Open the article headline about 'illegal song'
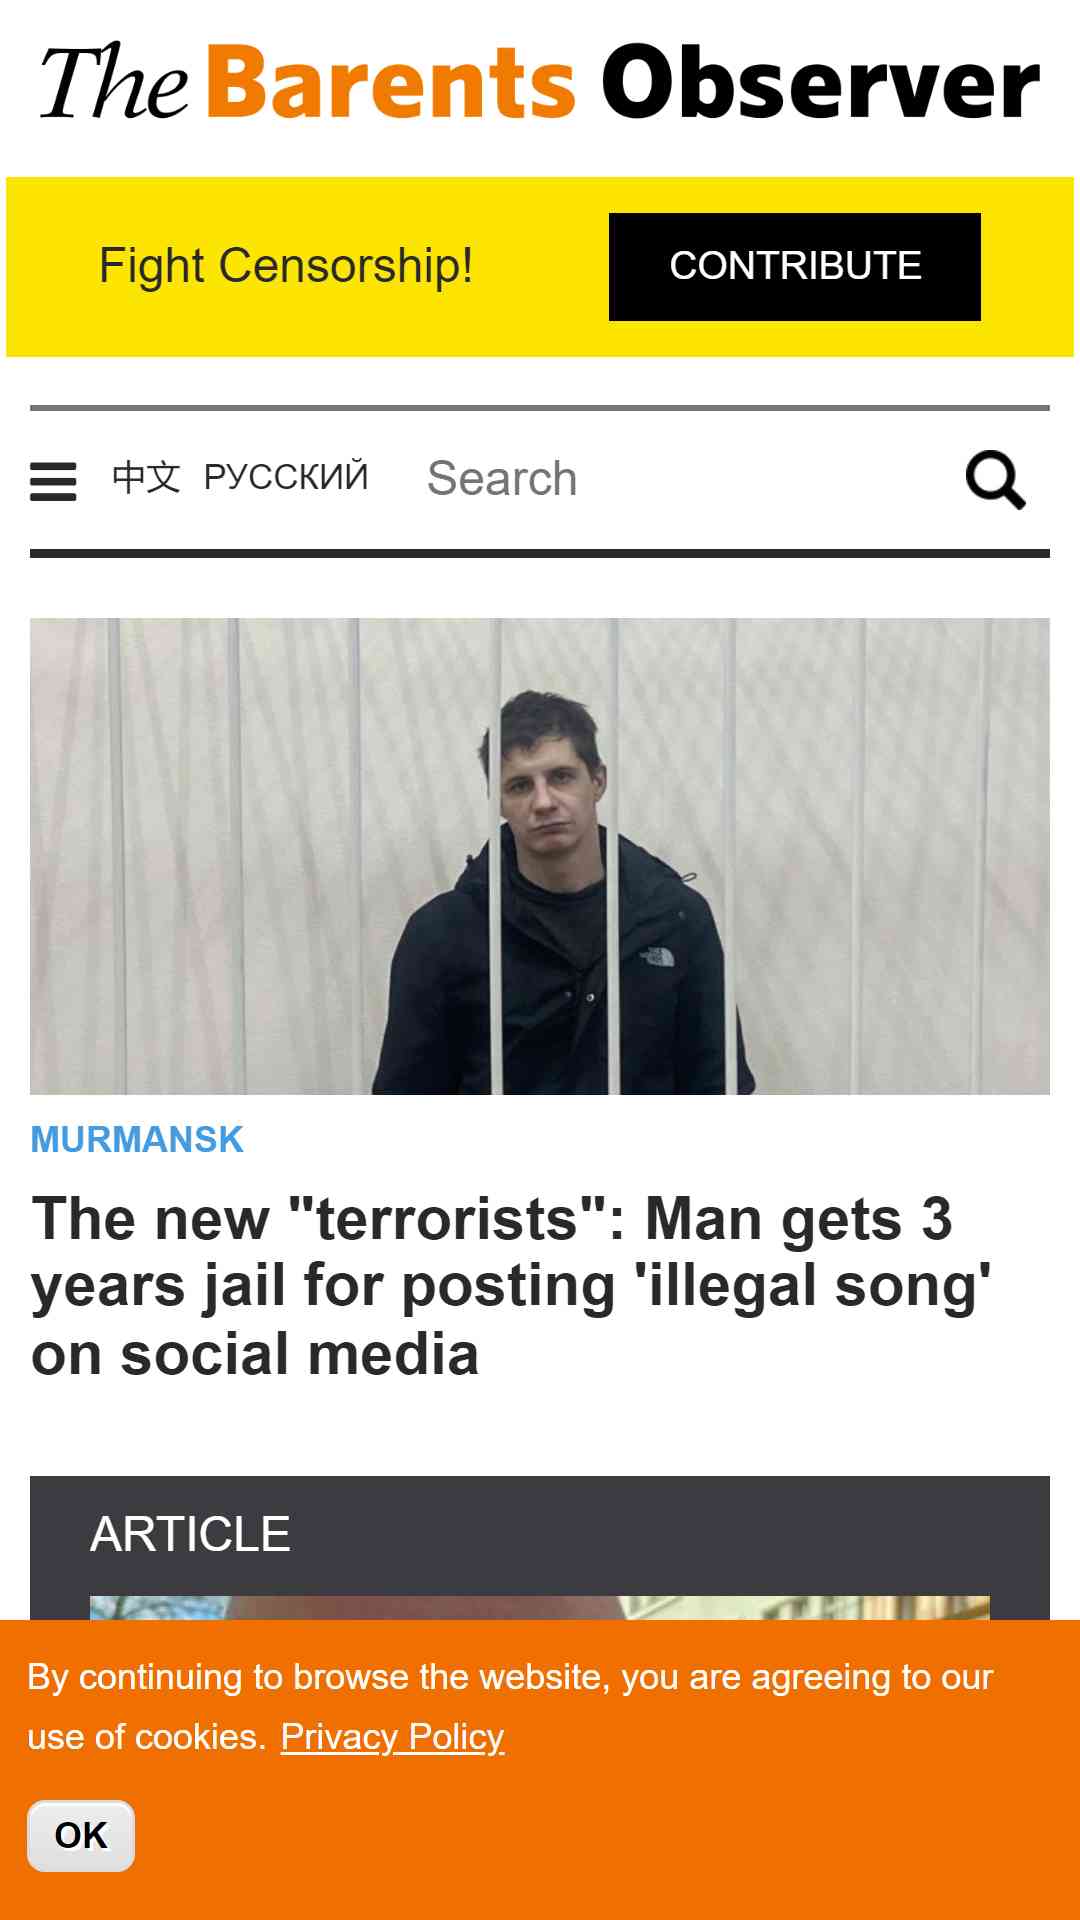This screenshot has height=1920, width=1080. click(x=511, y=1286)
